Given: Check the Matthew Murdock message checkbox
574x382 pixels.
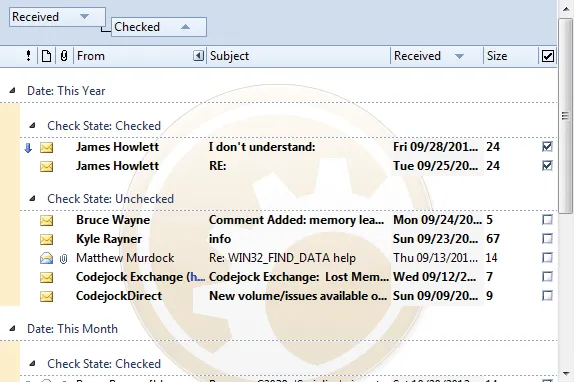Looking at the screenshot, I should pyautogui.click(x=547, y=258).
